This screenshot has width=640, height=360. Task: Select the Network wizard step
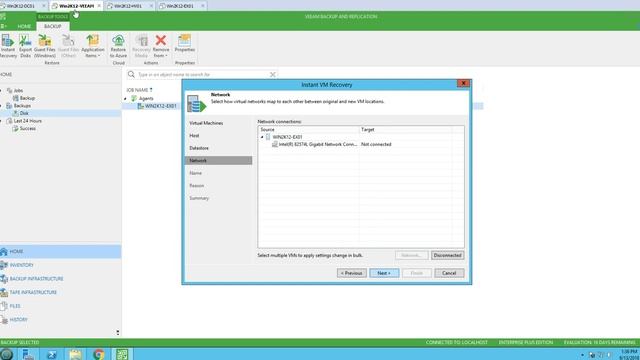coord(218,160)
